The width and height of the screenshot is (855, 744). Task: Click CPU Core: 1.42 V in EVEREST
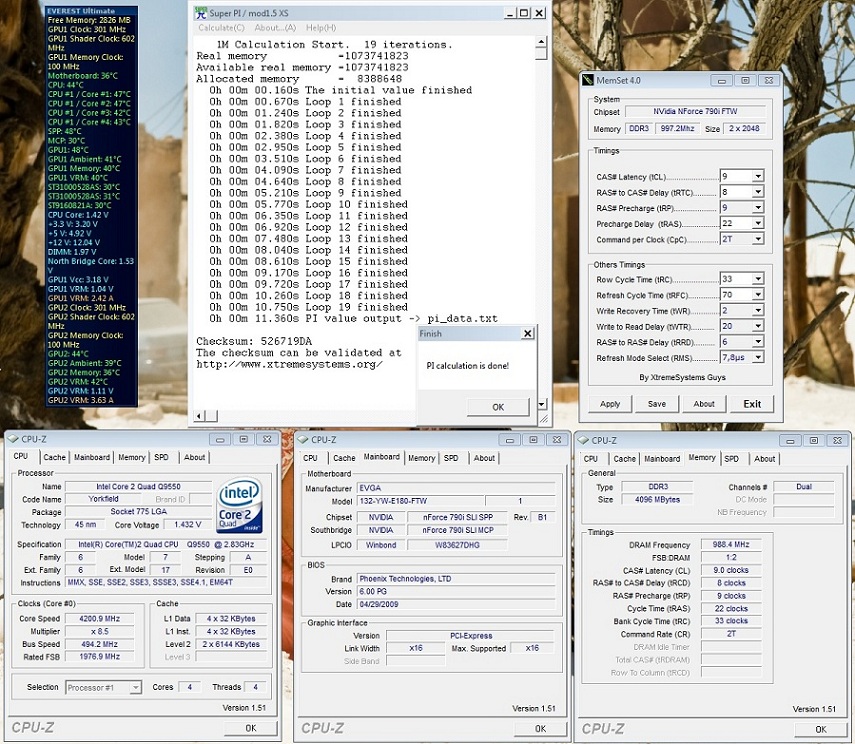(x=78, y=215)
